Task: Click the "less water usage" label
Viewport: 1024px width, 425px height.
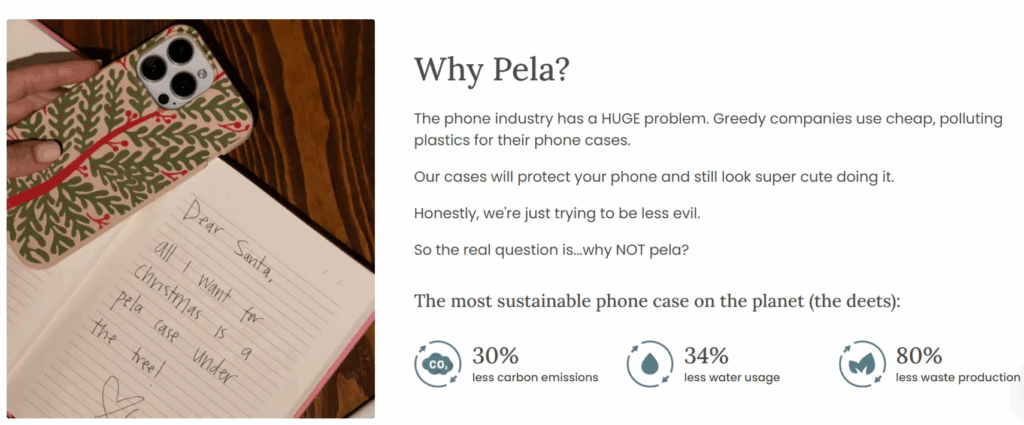Action: pyautogui.click(x=732, y=378)
